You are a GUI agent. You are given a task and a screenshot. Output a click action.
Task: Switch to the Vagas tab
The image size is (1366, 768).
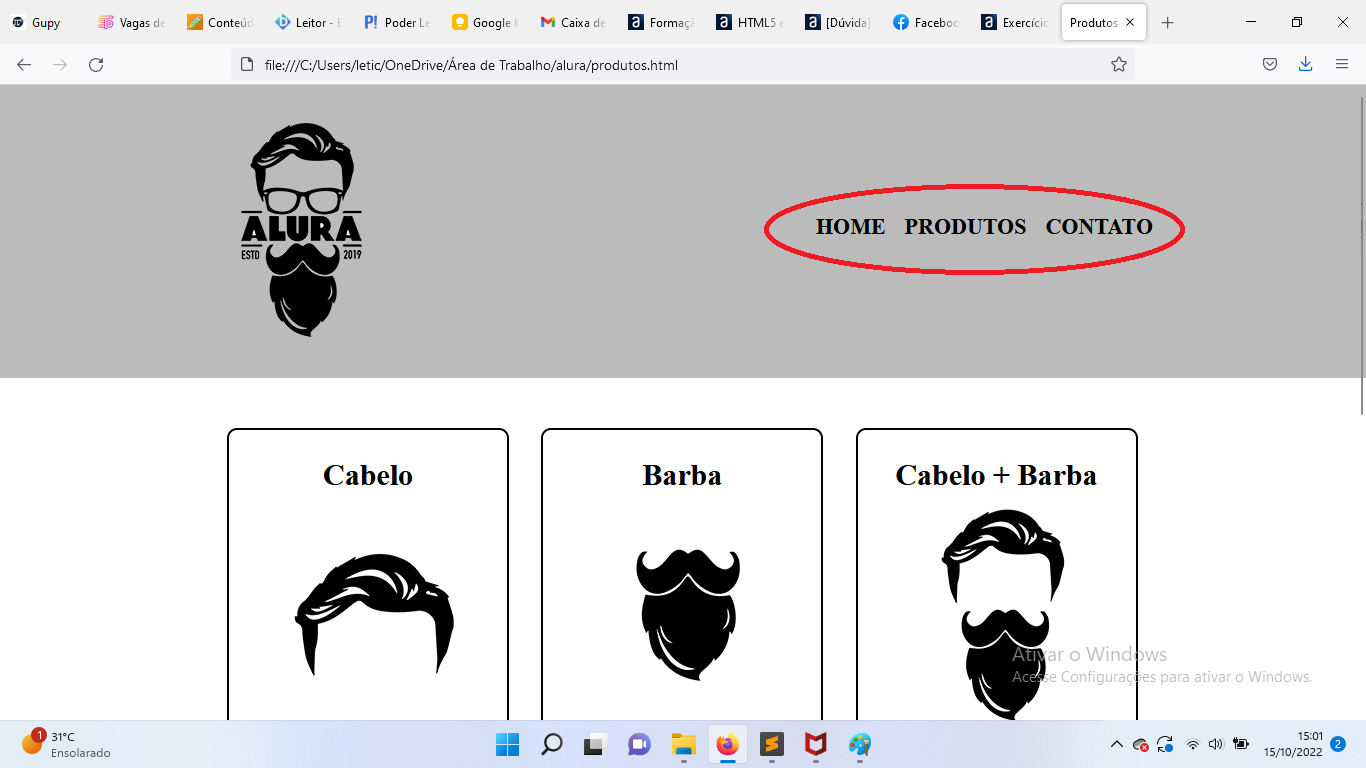click(131, 22)
